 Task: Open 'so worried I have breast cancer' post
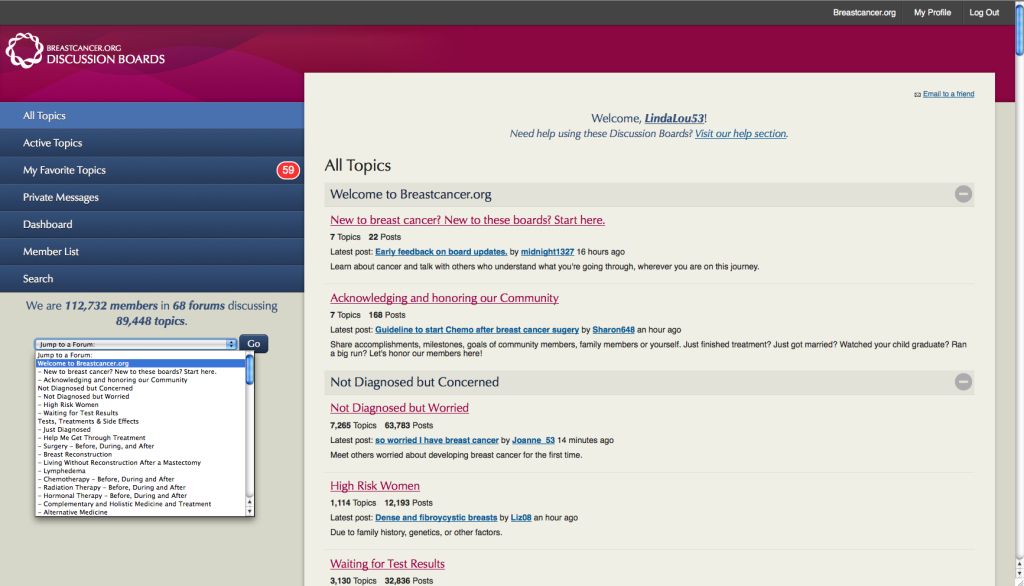pos(436,440)
